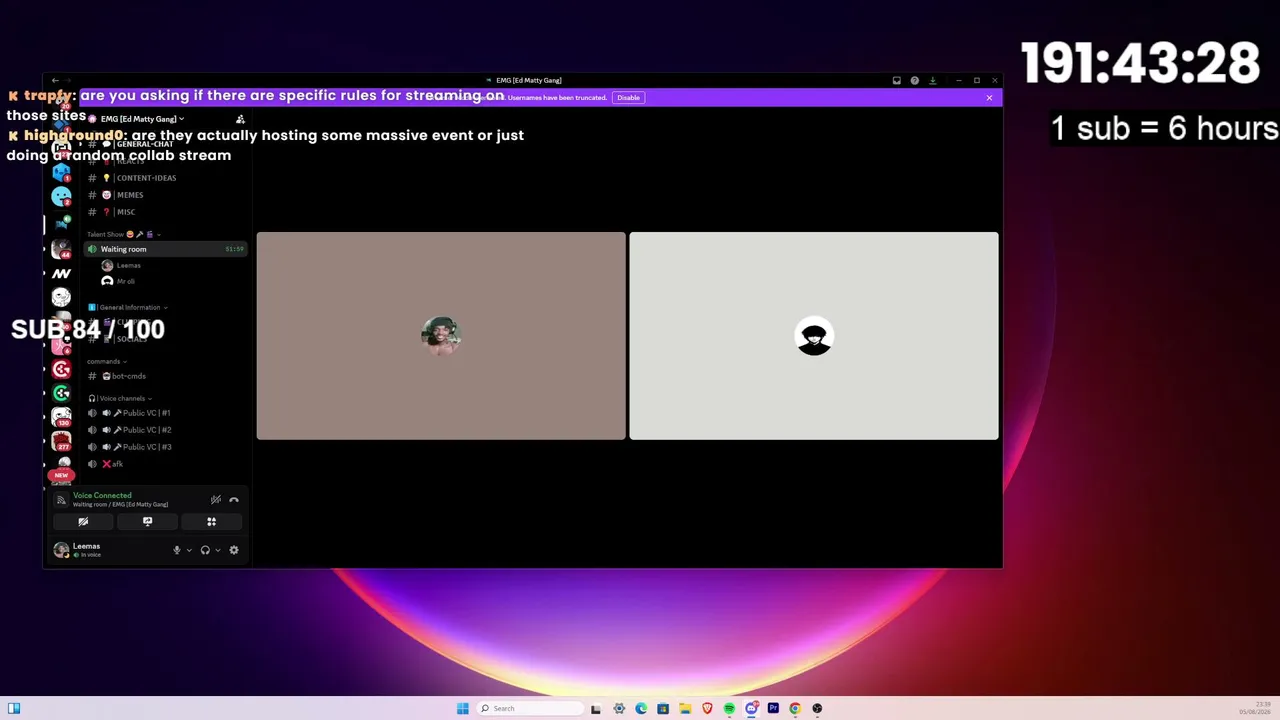The image size is (1280, 720).
Task: Open server icon with 277 badge
Action: point(61,441)
